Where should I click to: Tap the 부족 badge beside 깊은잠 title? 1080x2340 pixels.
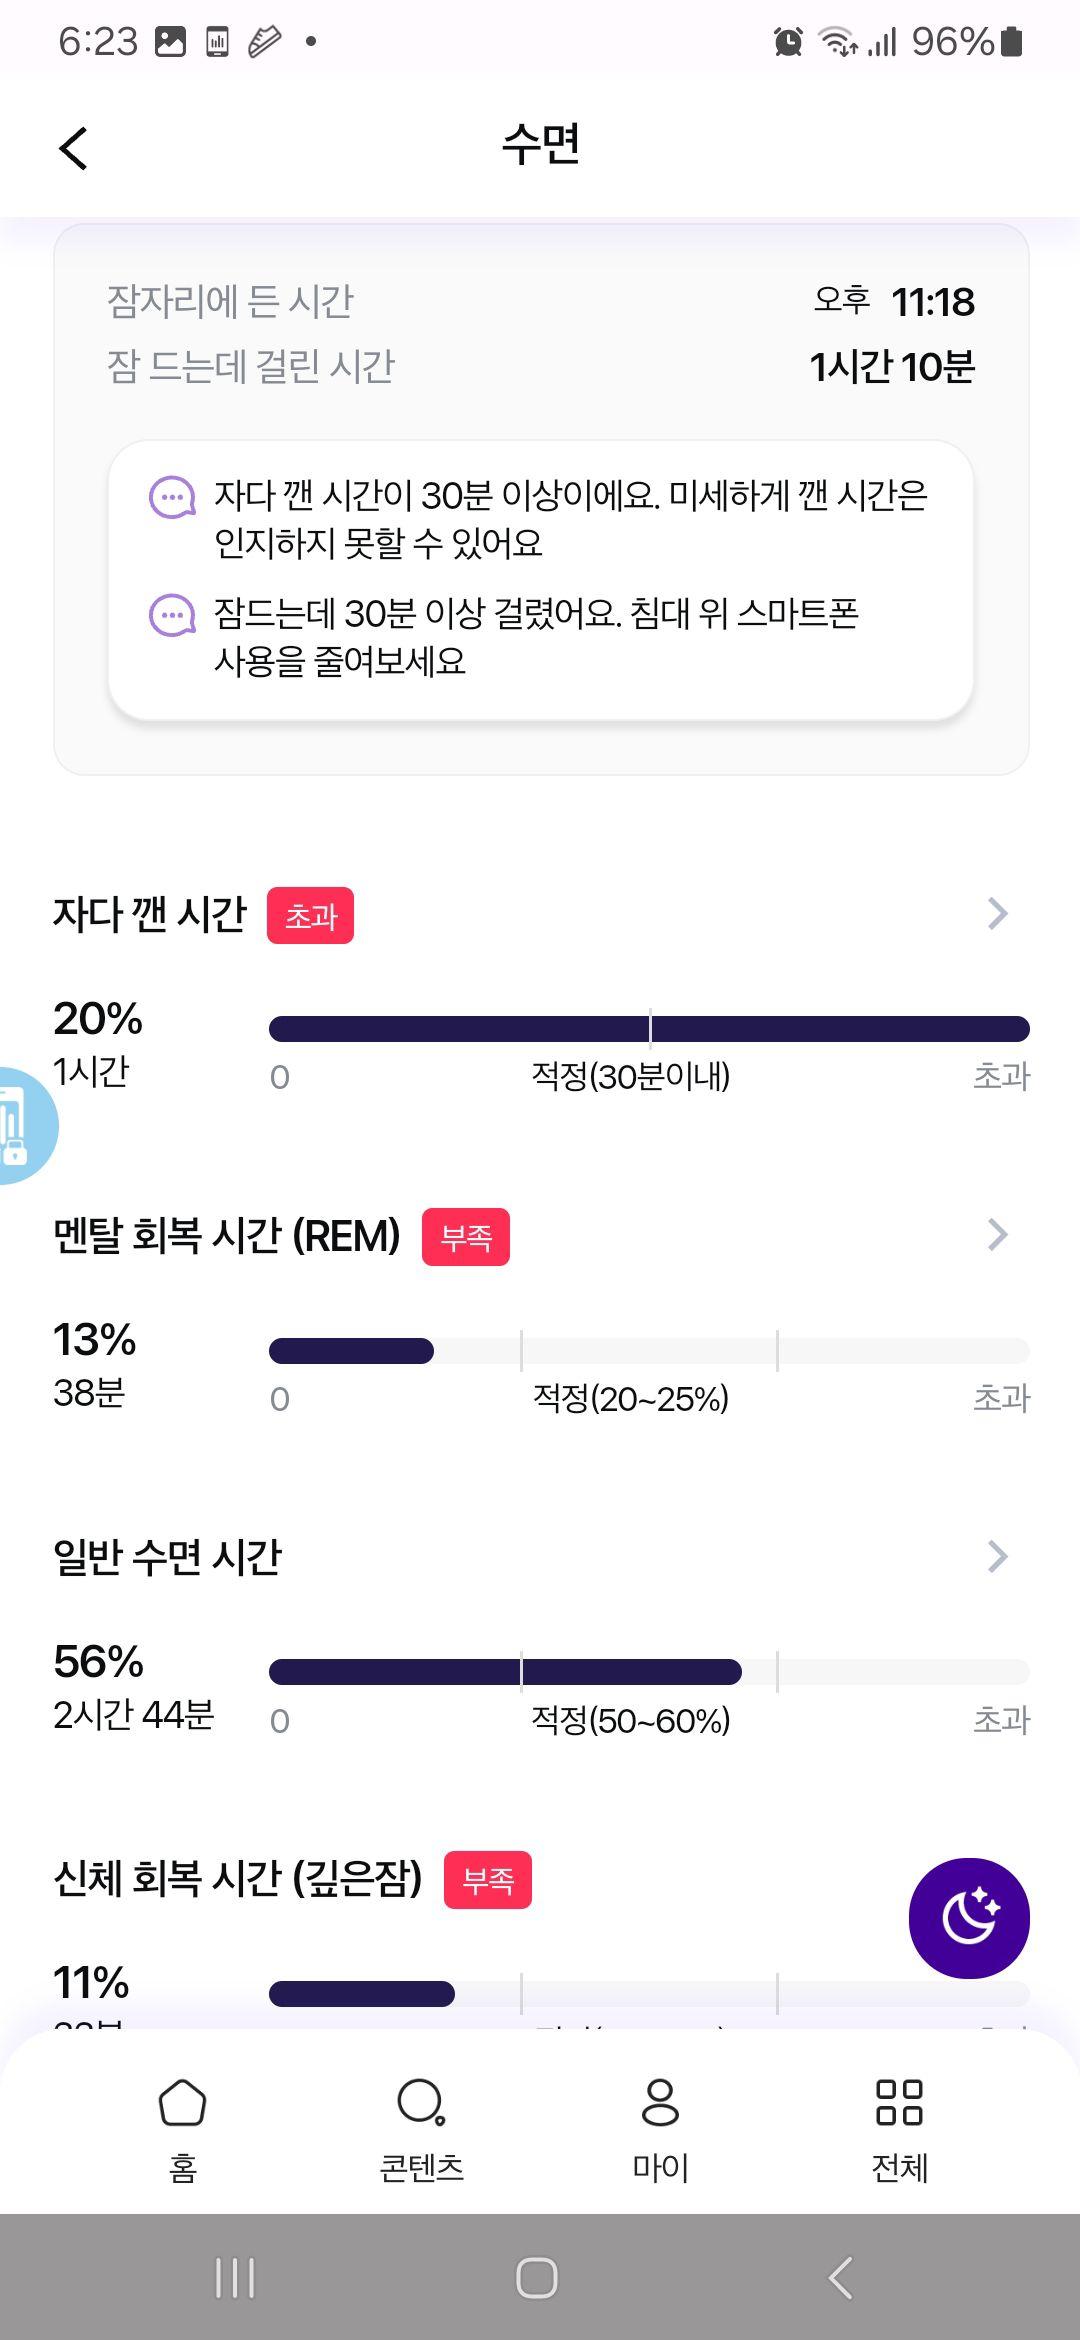pos(488,1880)
